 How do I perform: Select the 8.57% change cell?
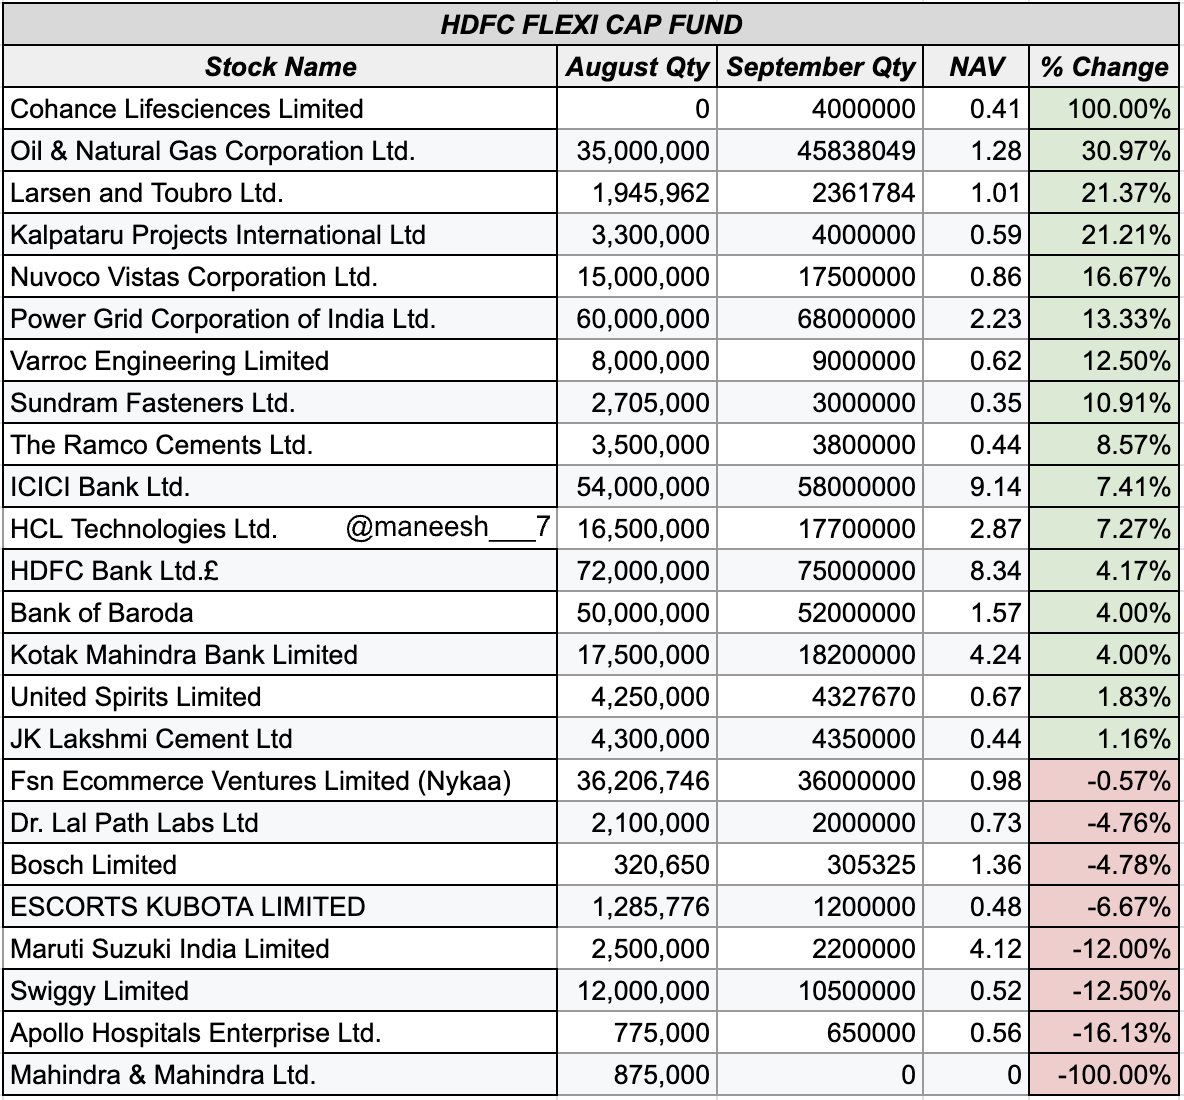1104,445
